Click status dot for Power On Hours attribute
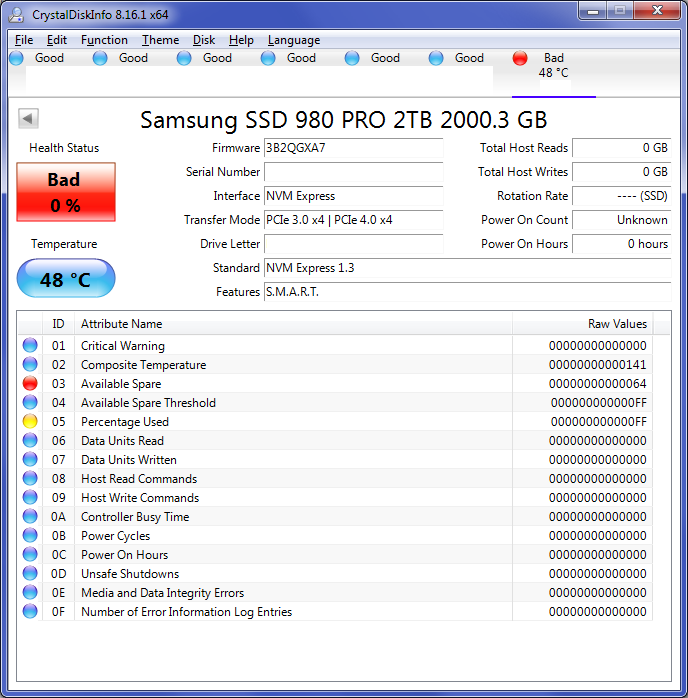Screen dimensions: 688x698 [x=30, y=554]
